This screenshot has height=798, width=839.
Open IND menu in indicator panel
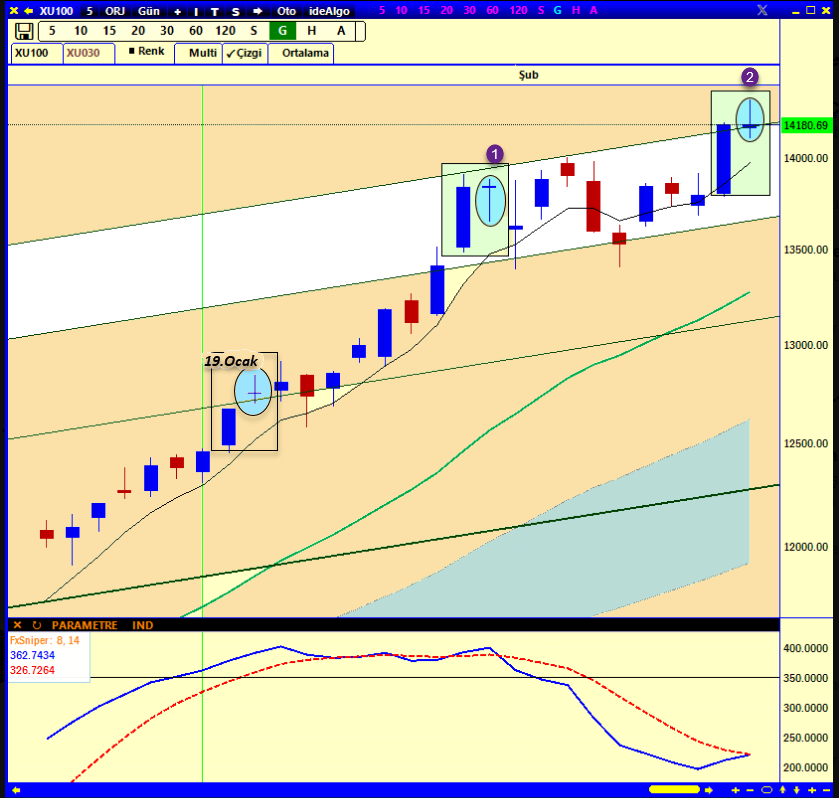142,625
